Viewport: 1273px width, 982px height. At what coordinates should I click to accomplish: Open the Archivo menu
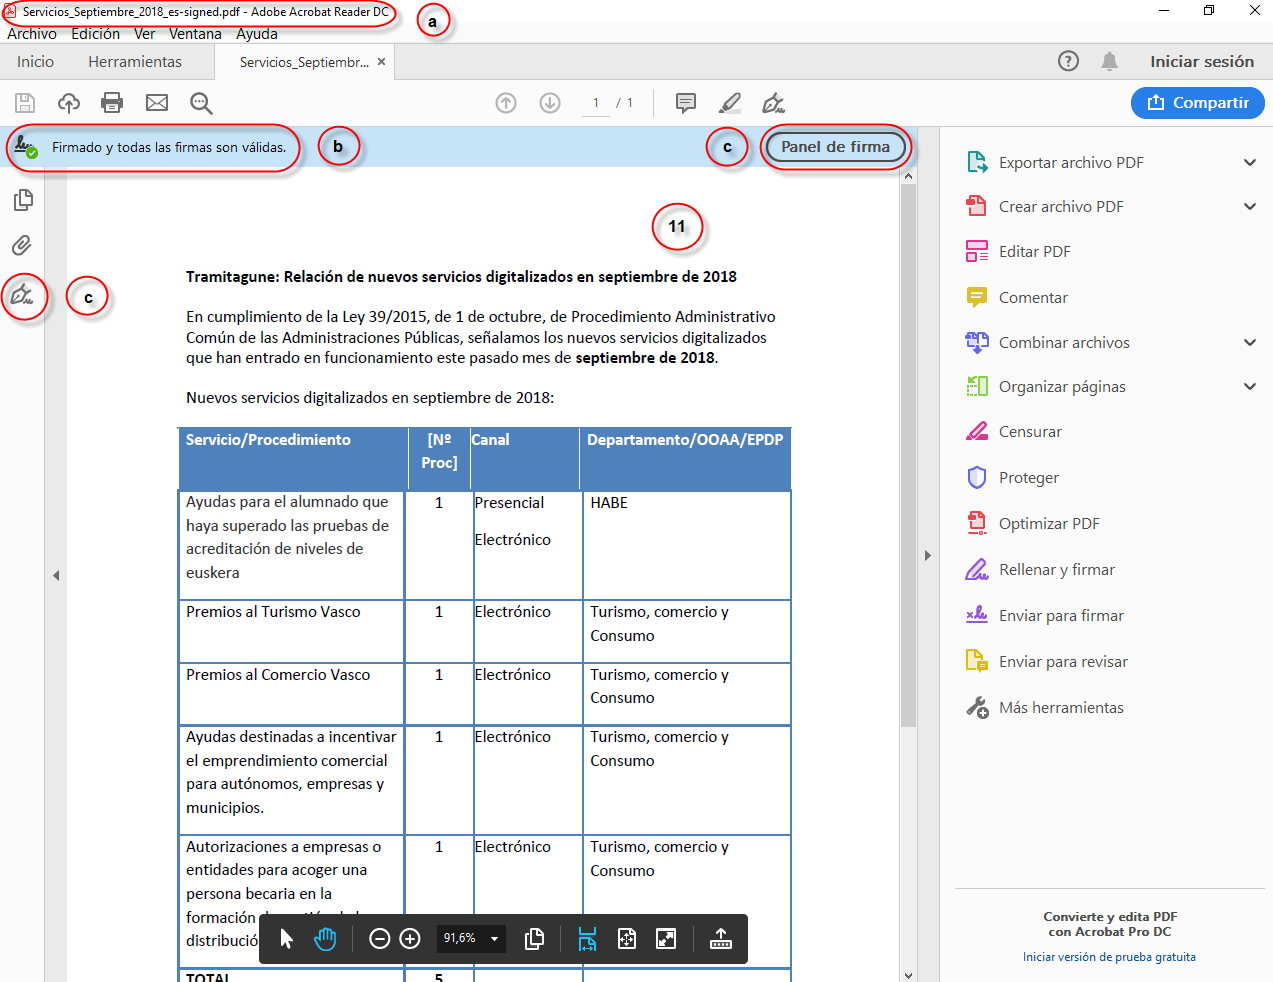[x=32, y=34]
